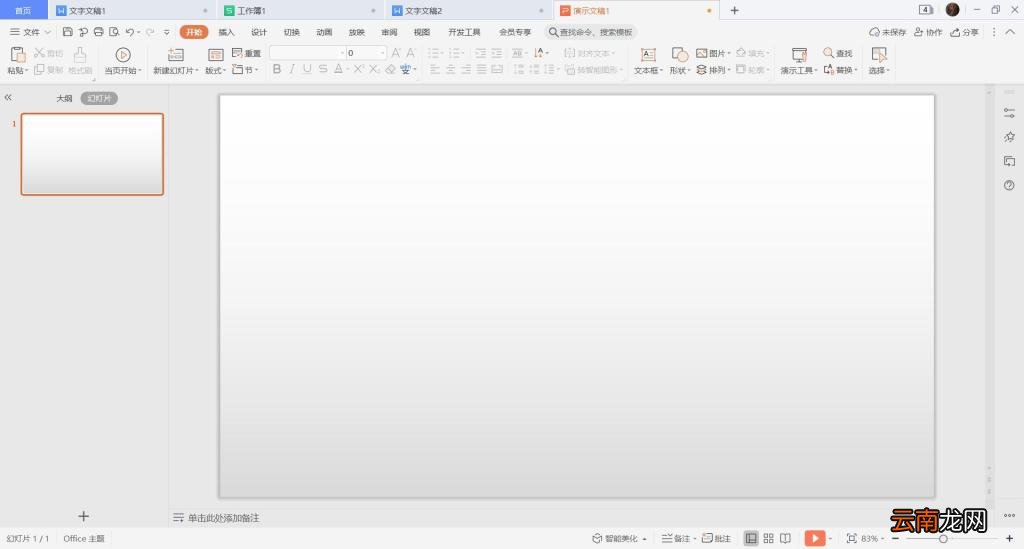Switch to Slide Sorter view
This screenshot has width=1024, height=549.
[x=769, y=539]
